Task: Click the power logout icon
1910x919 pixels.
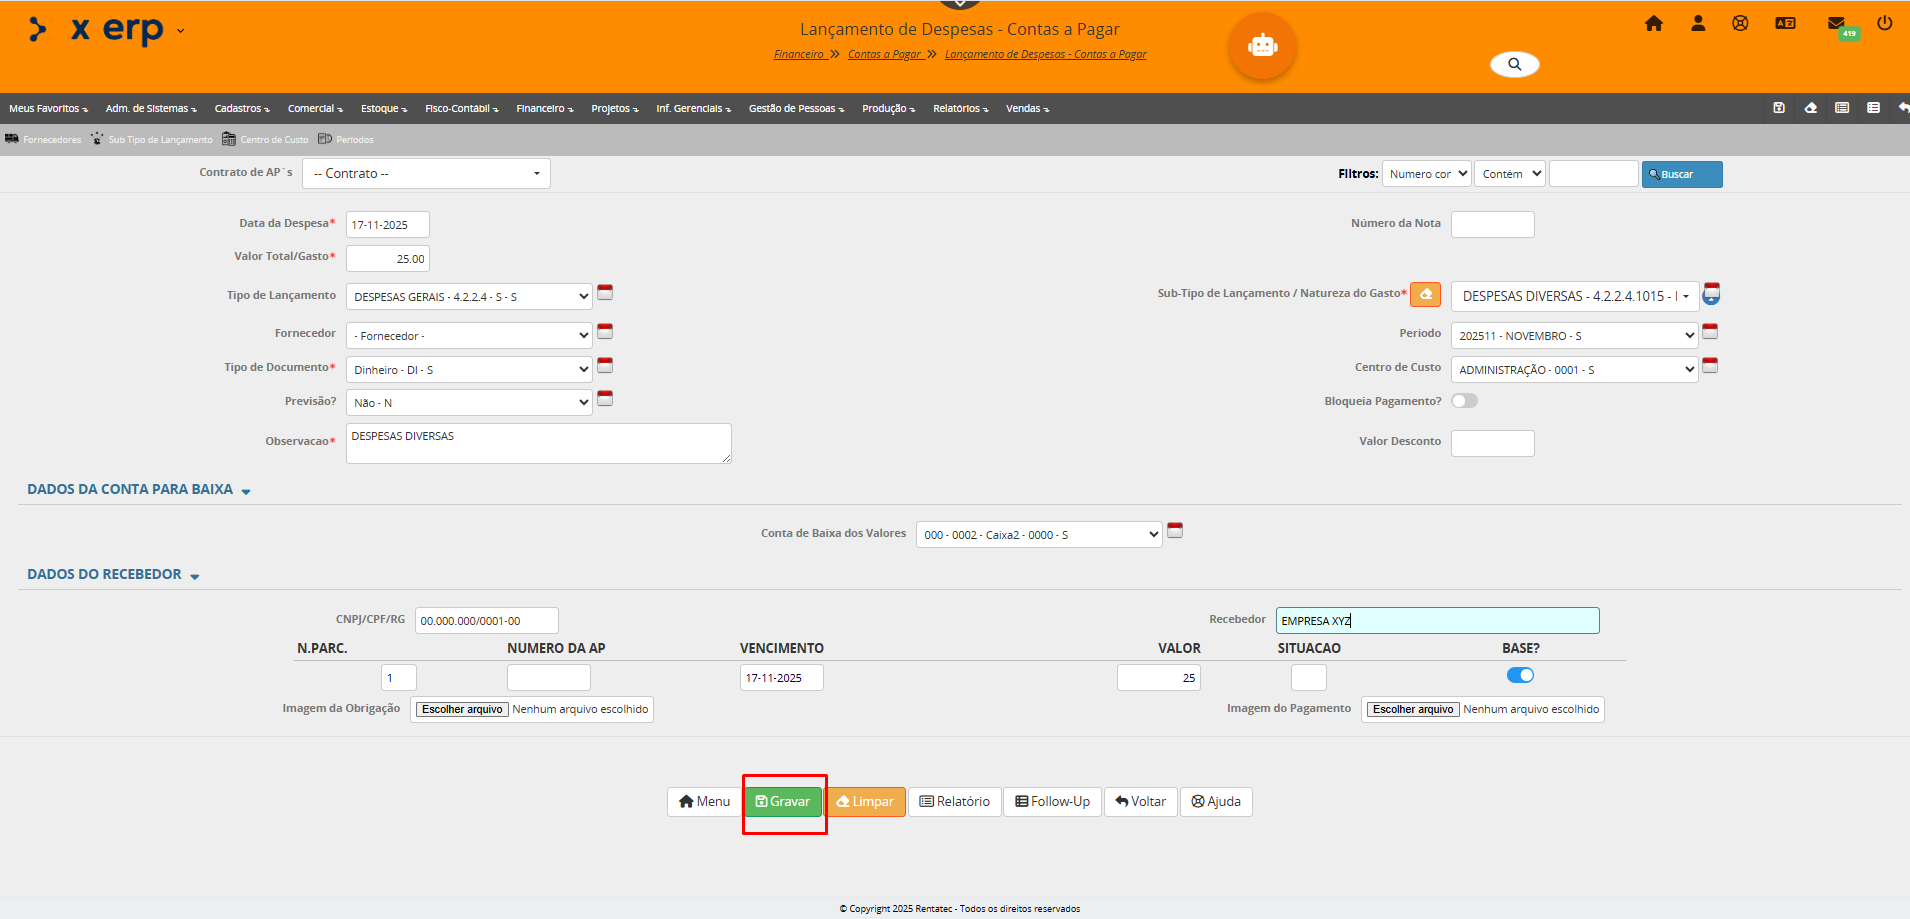Action: (1884, 23)
